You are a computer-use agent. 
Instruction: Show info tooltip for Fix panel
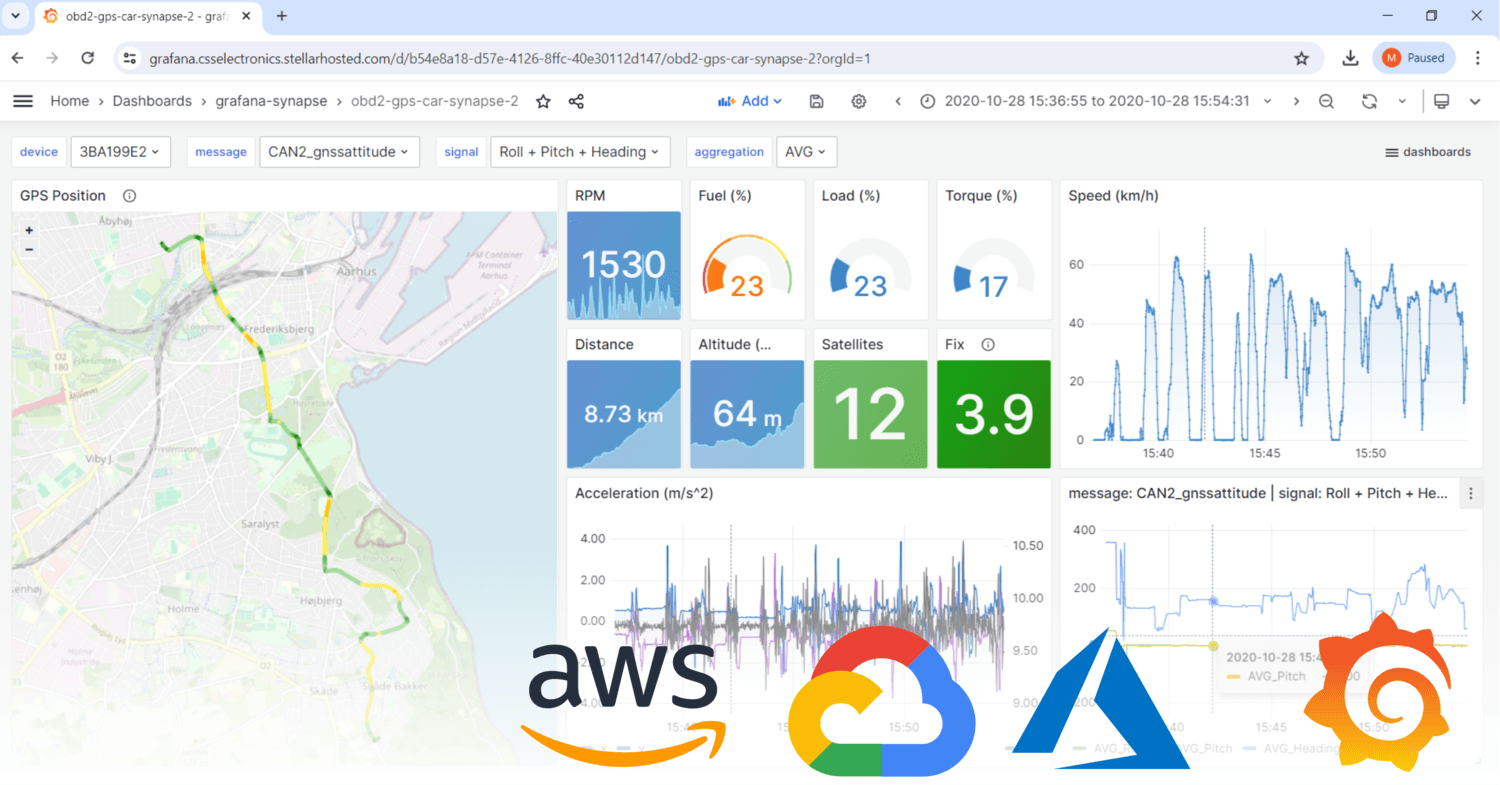coord(988,344)
